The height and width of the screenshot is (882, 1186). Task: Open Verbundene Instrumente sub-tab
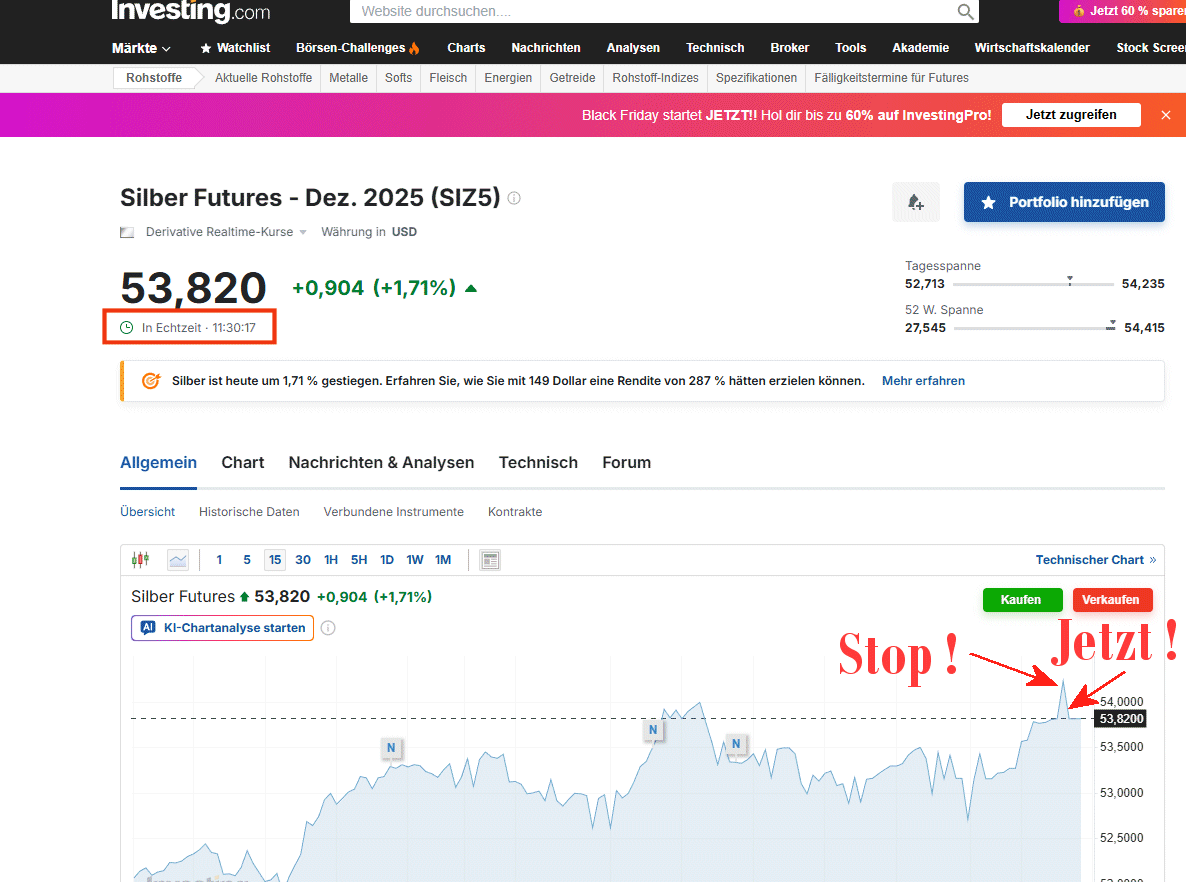point(393,512)
